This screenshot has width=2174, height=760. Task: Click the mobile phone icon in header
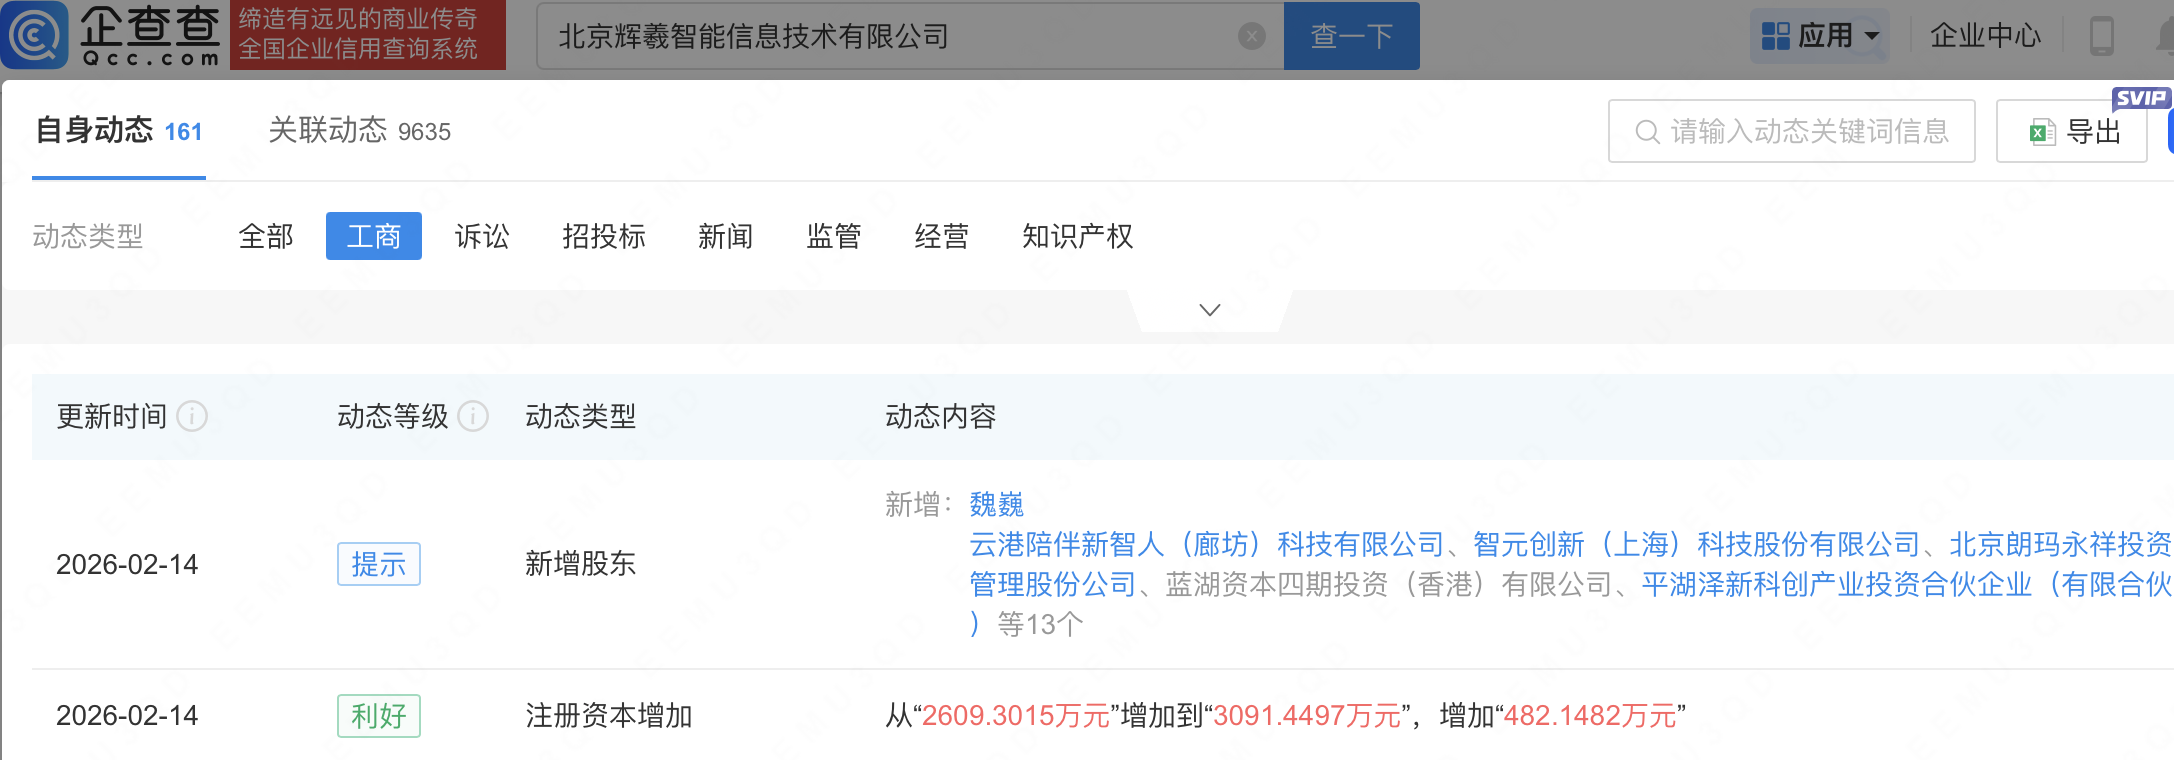point(2101,36)
